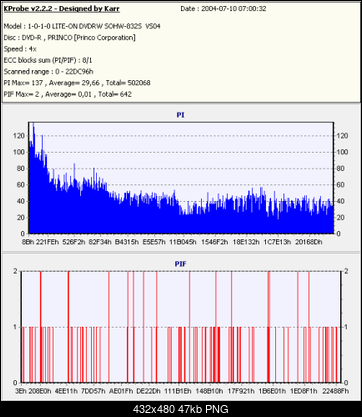Click the PI chart title
Viewport: 362px width, 417px height.
tap(180, 115)
